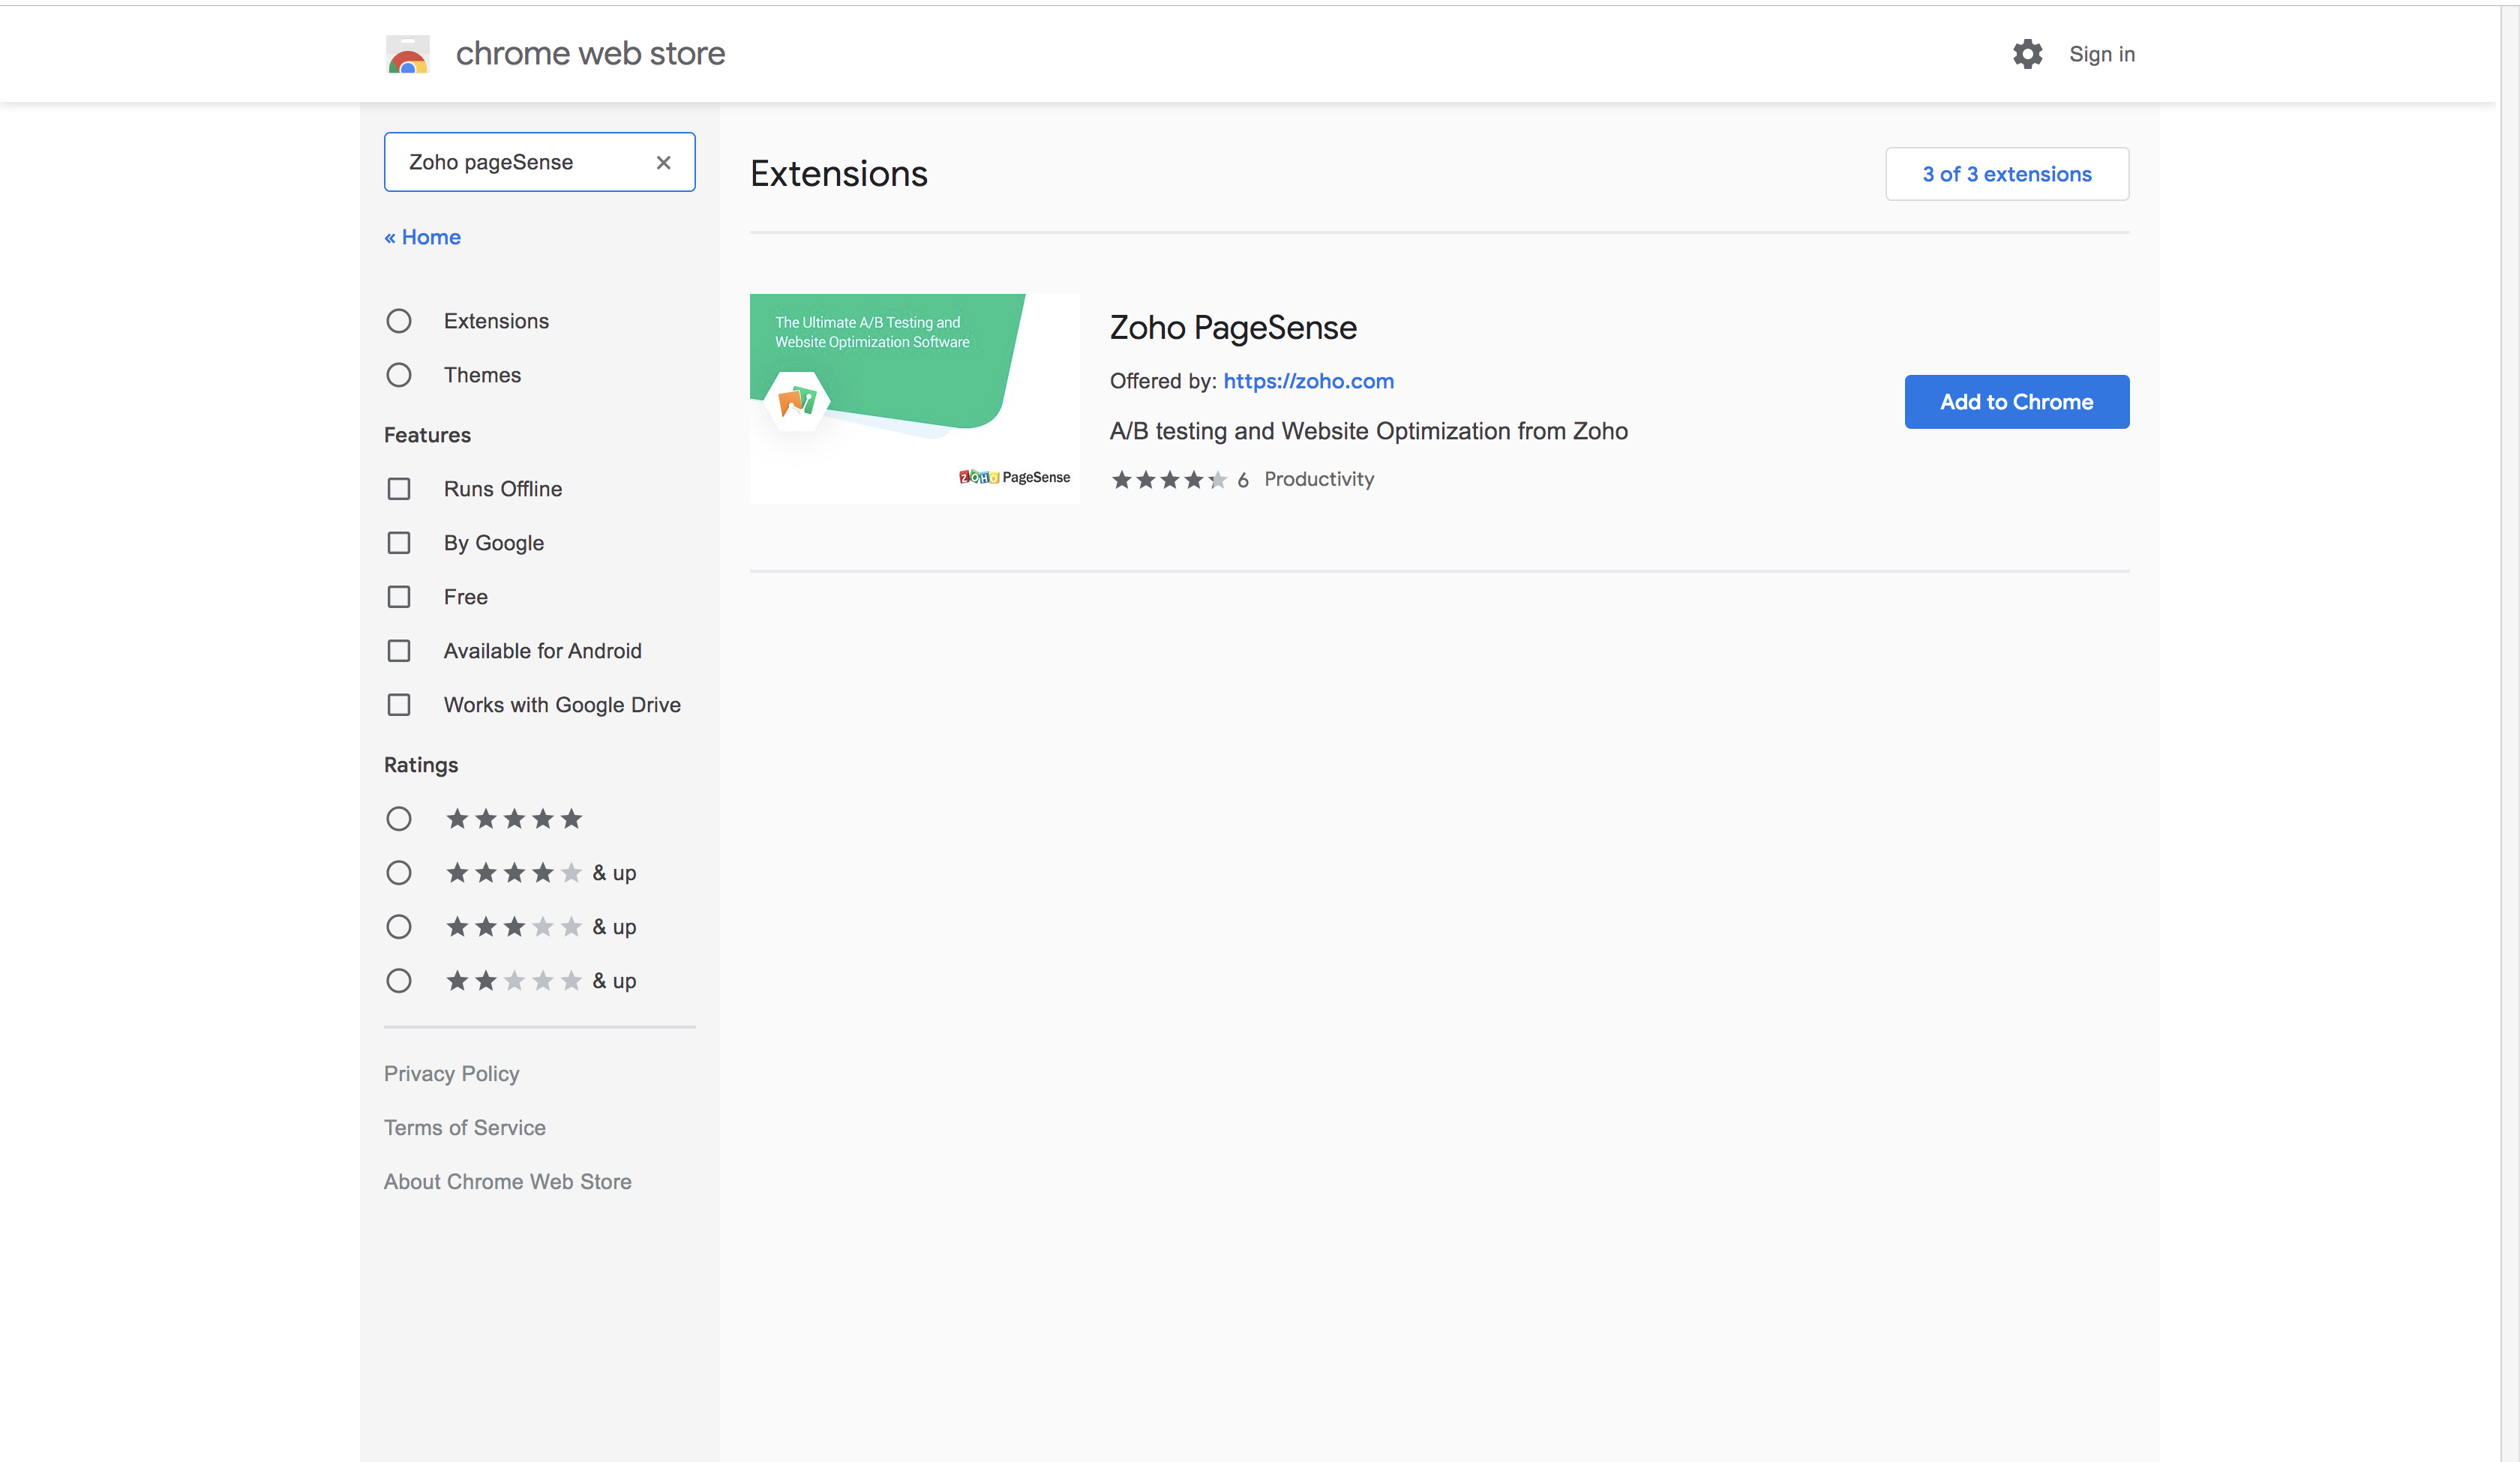Tick the Free feature checkbox

click(399, 597)
